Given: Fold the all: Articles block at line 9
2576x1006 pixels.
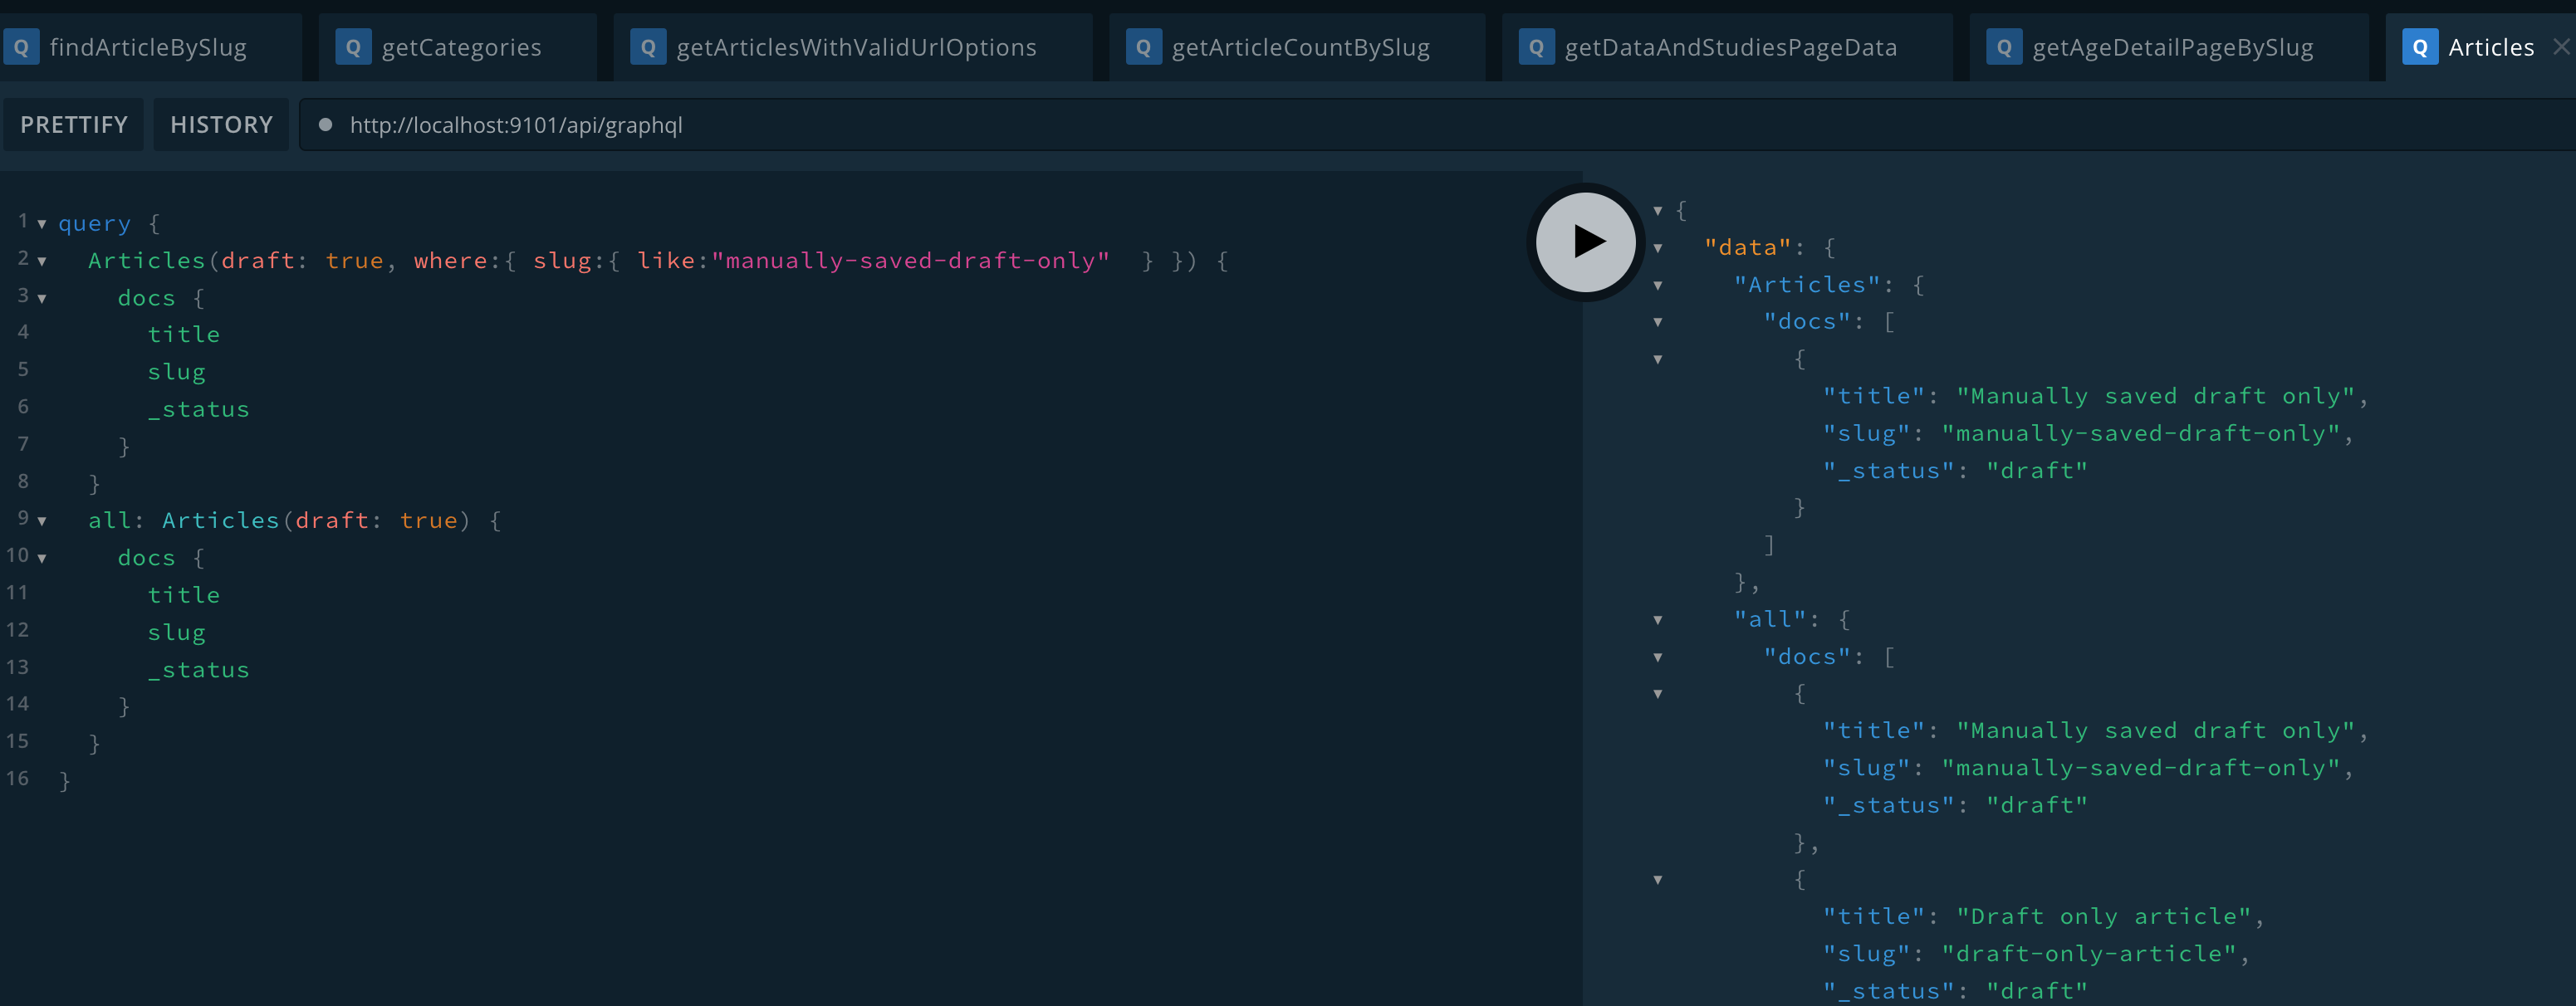Looking at the screenshot, I should pyautogui.click(x=42, y=521).
